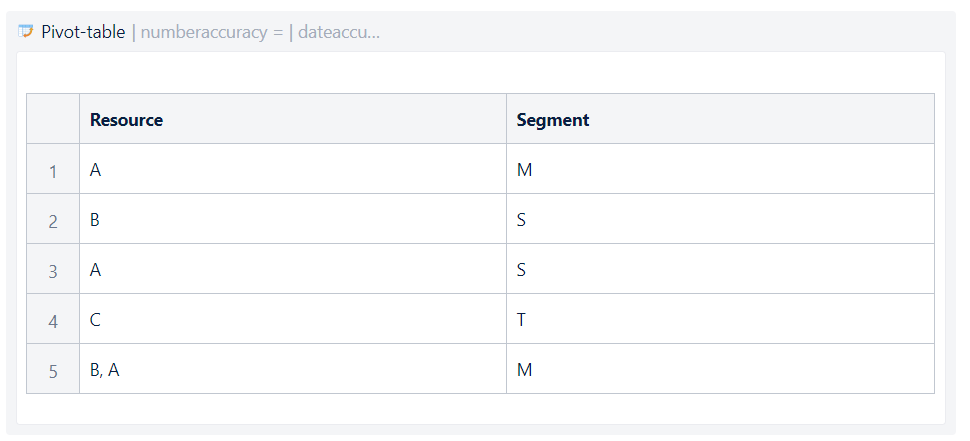Click Resource cell C in row 4
This screenshot has height=441, width=970.
tap(95, 320)
